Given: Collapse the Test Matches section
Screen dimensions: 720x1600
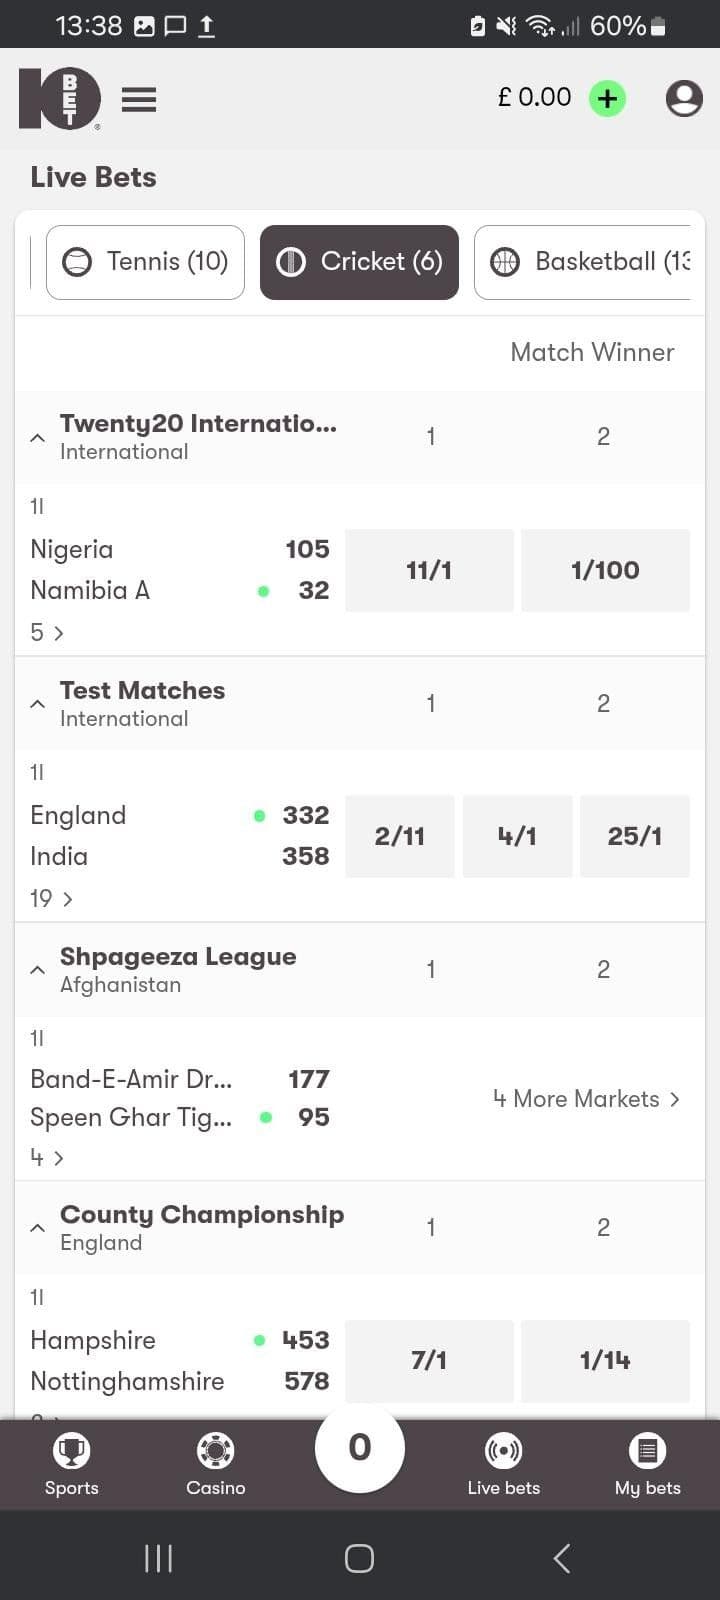Looking at the screenshot, I should click(38, 704).
